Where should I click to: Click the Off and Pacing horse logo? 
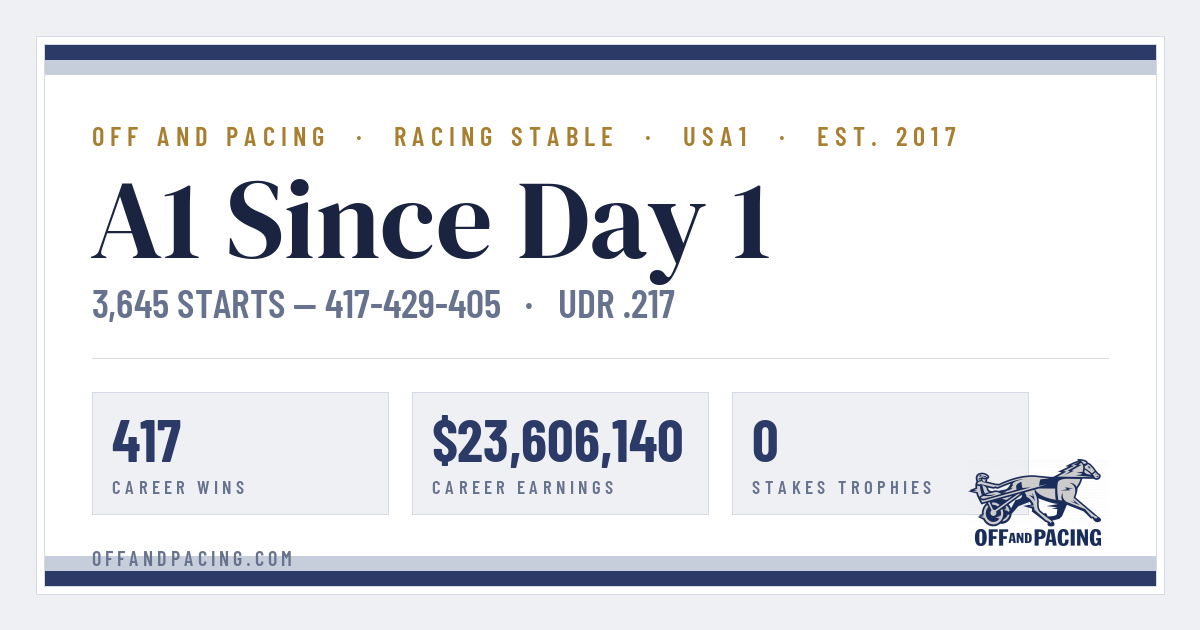tap(1037, 492)
